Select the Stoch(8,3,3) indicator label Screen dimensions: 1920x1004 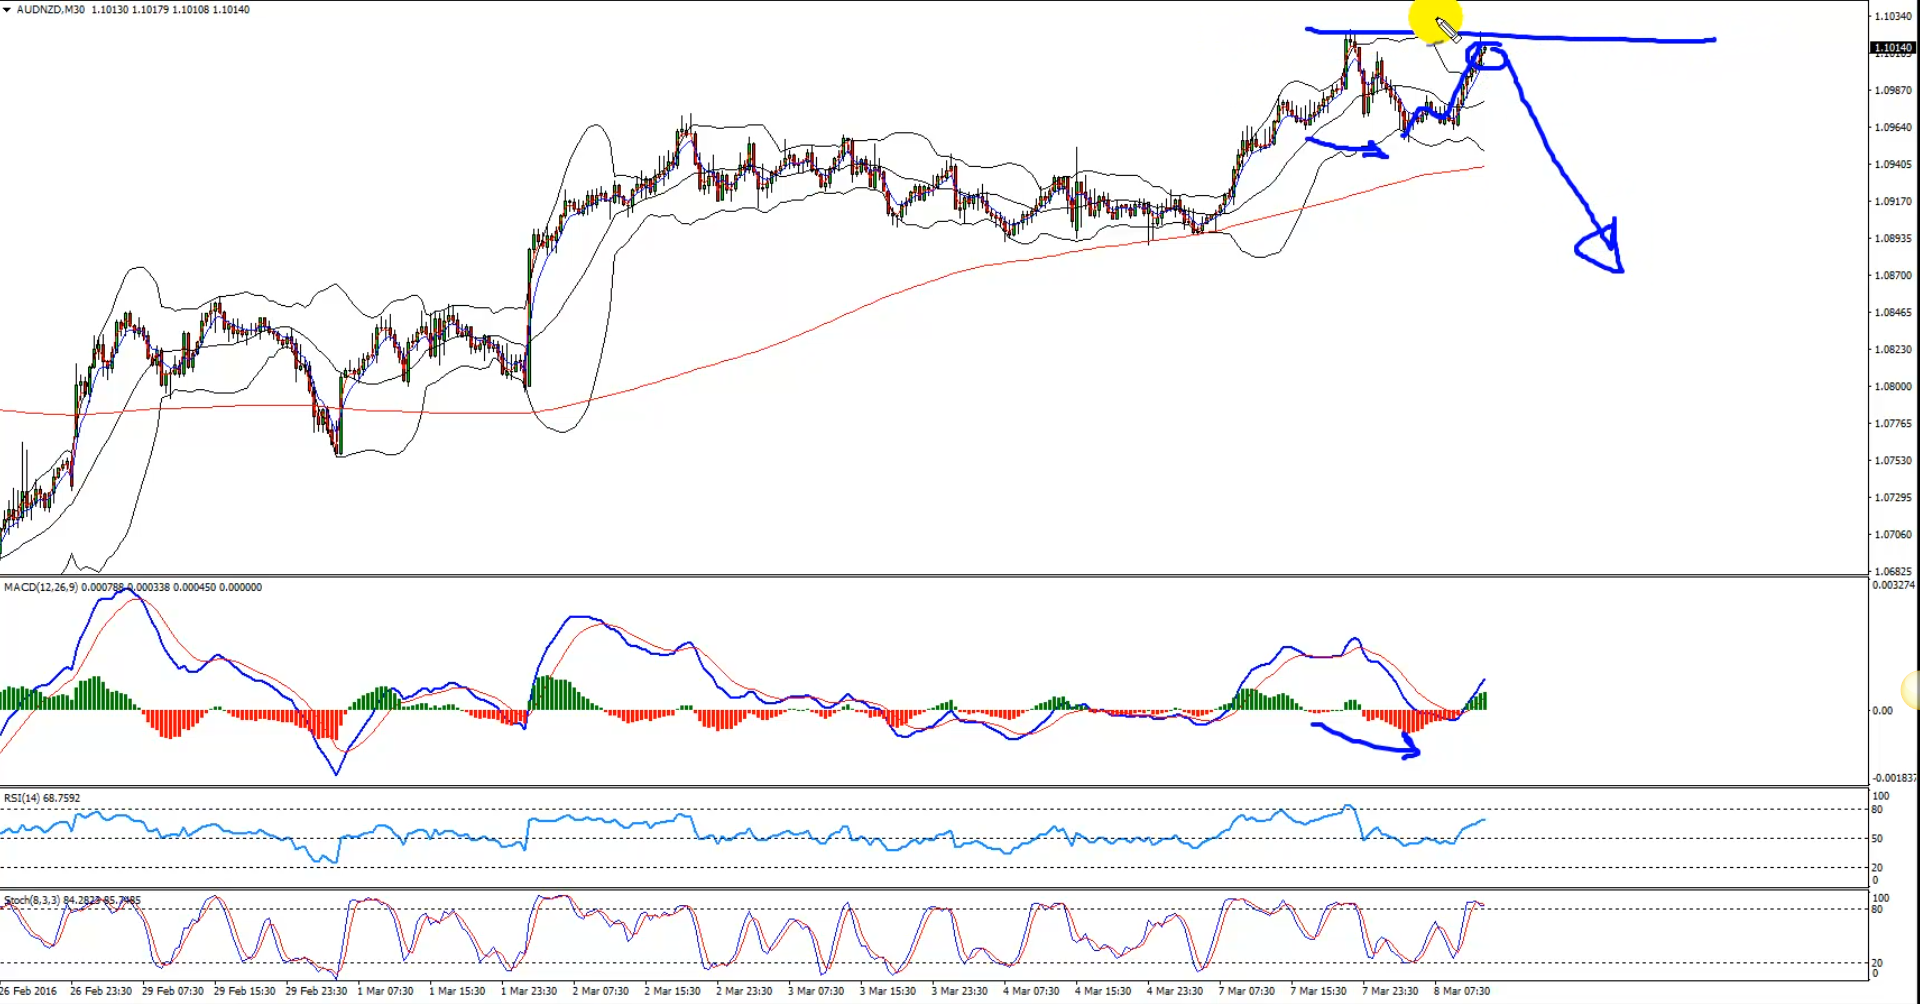32,900
